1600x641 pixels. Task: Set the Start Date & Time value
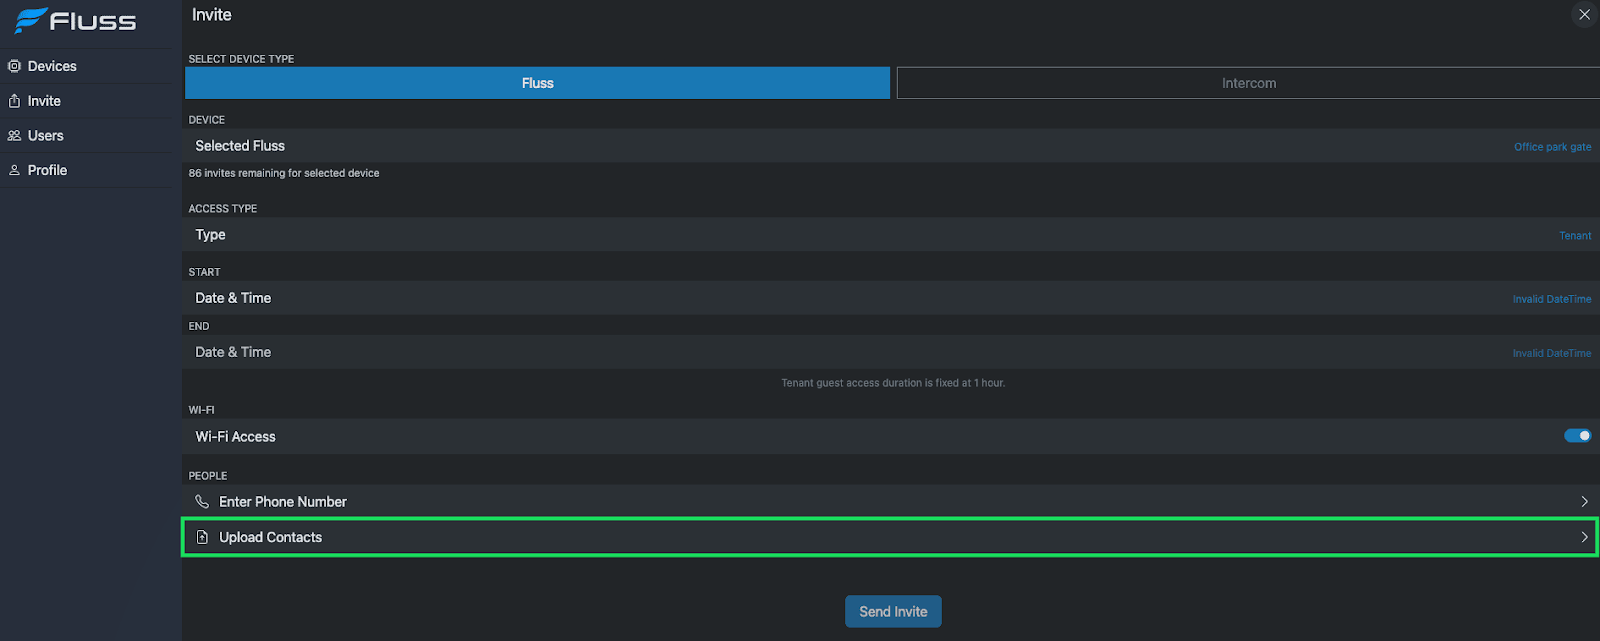pos(1551,299)
